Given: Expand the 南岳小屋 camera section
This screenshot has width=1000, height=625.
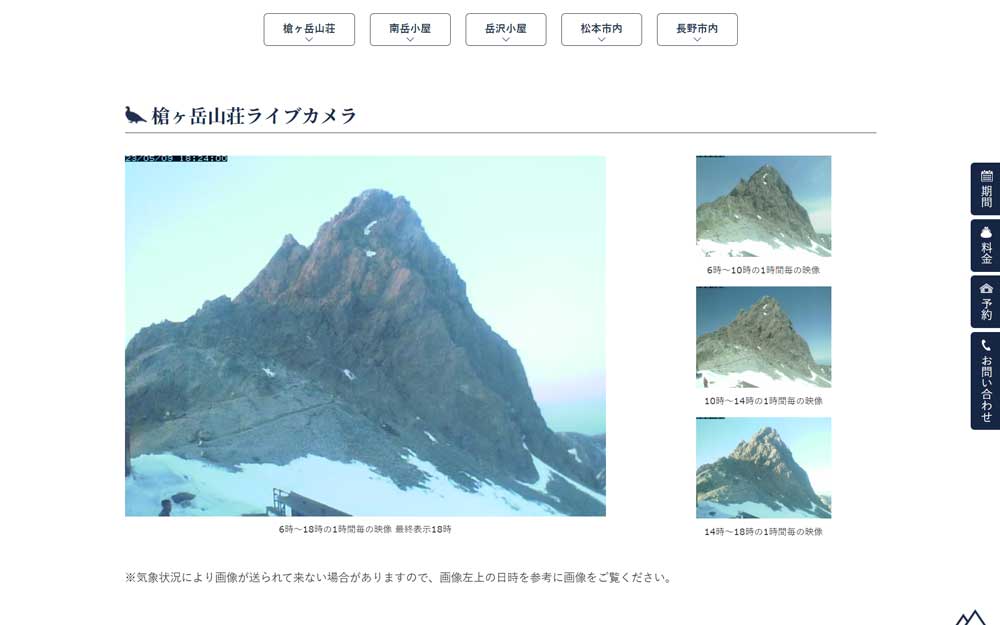Looking at the screenshot, I should pyautogui.click(x=410, y=29).
